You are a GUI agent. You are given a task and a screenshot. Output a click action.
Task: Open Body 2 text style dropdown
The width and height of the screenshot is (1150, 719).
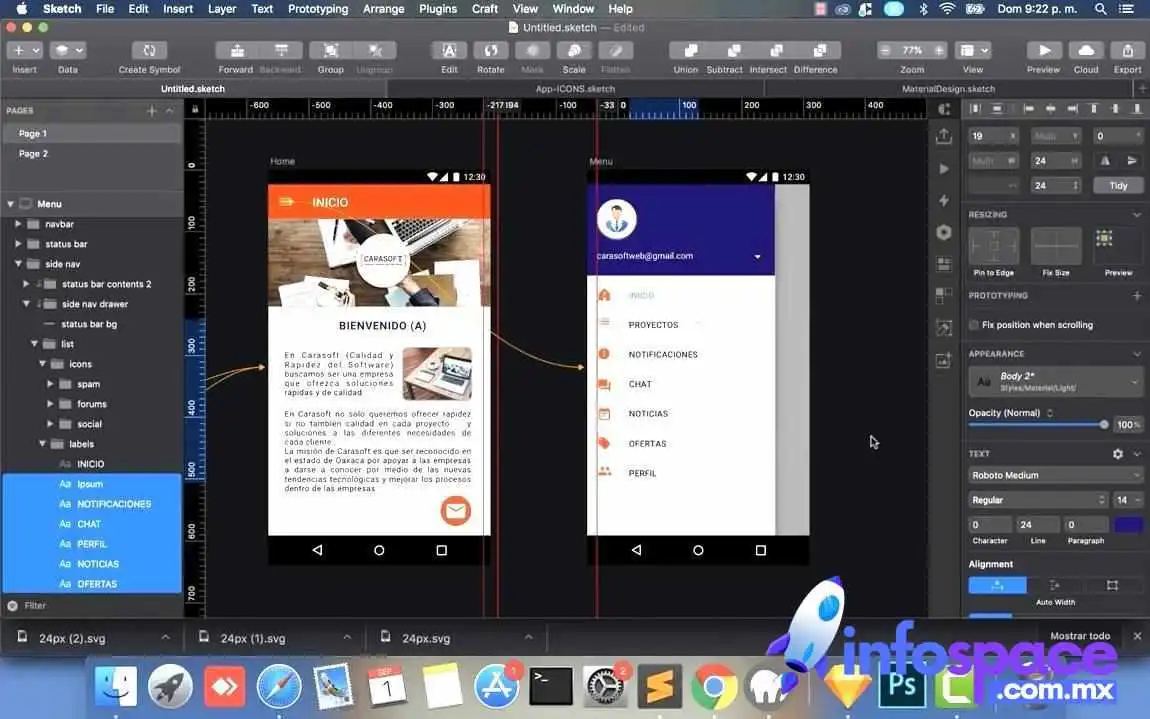tap(1055, 381)
